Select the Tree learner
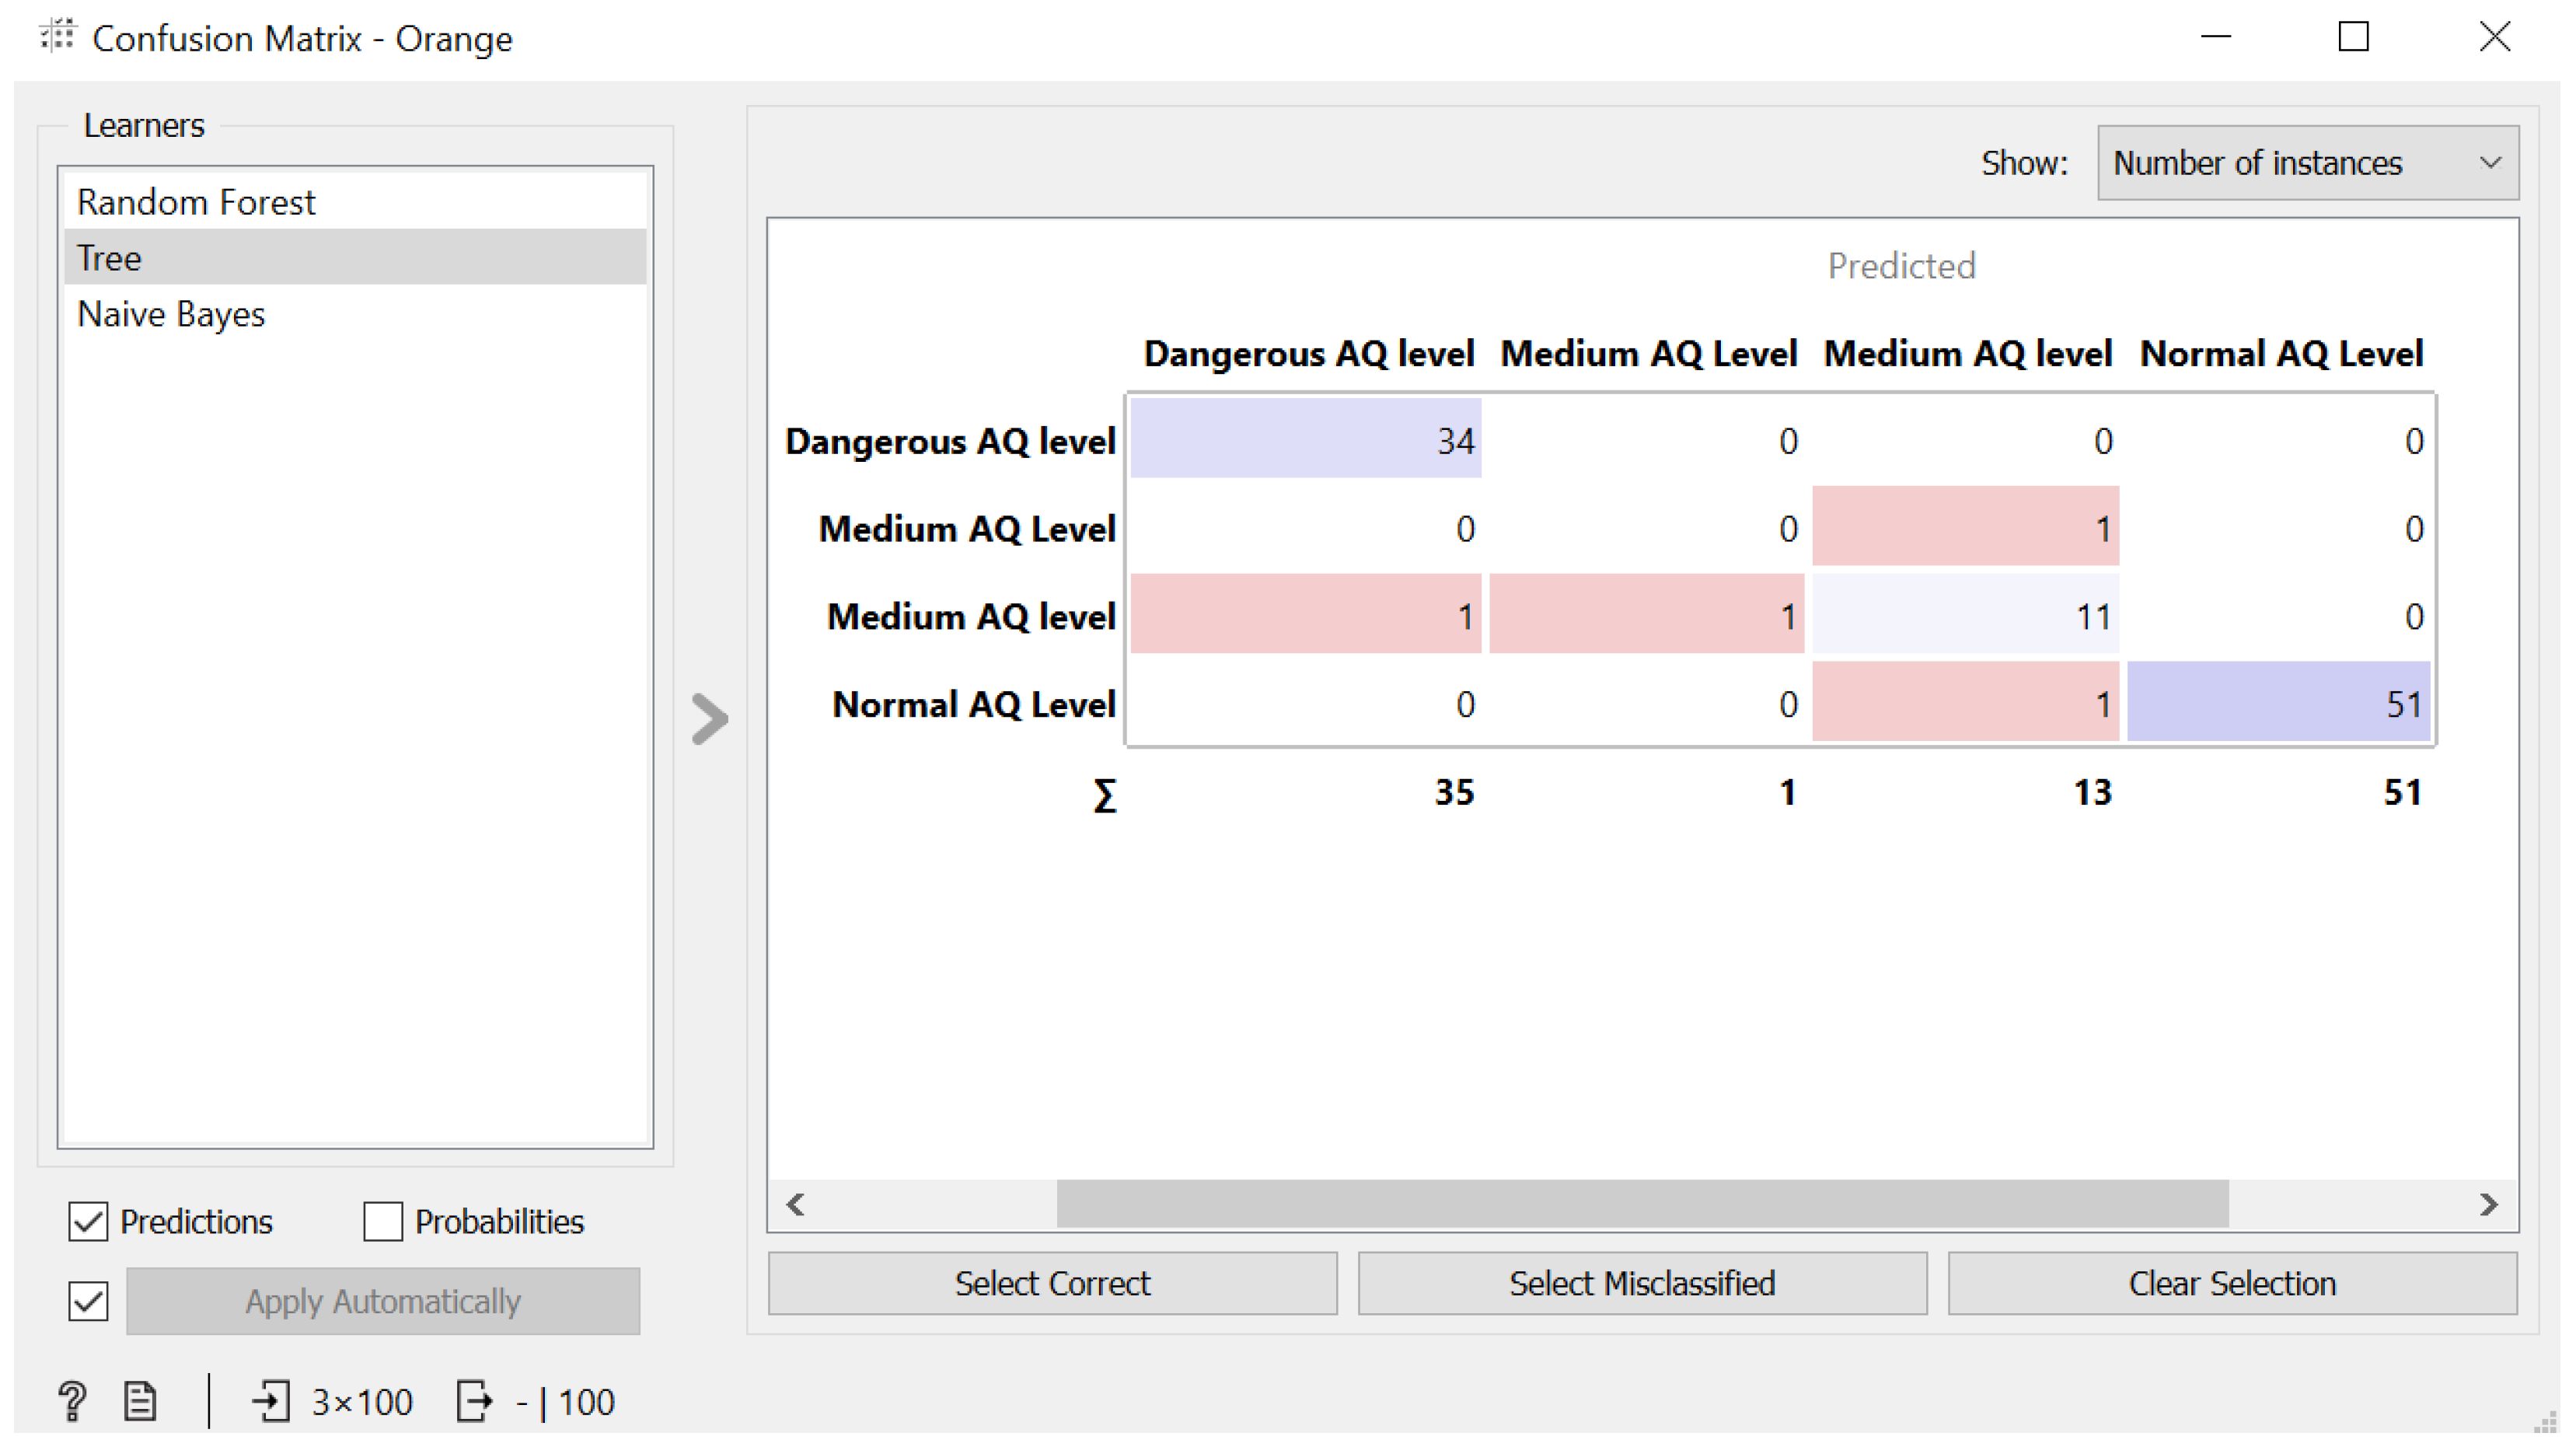The height and width of the screenshot is (1447, 2576). (110, 258)
